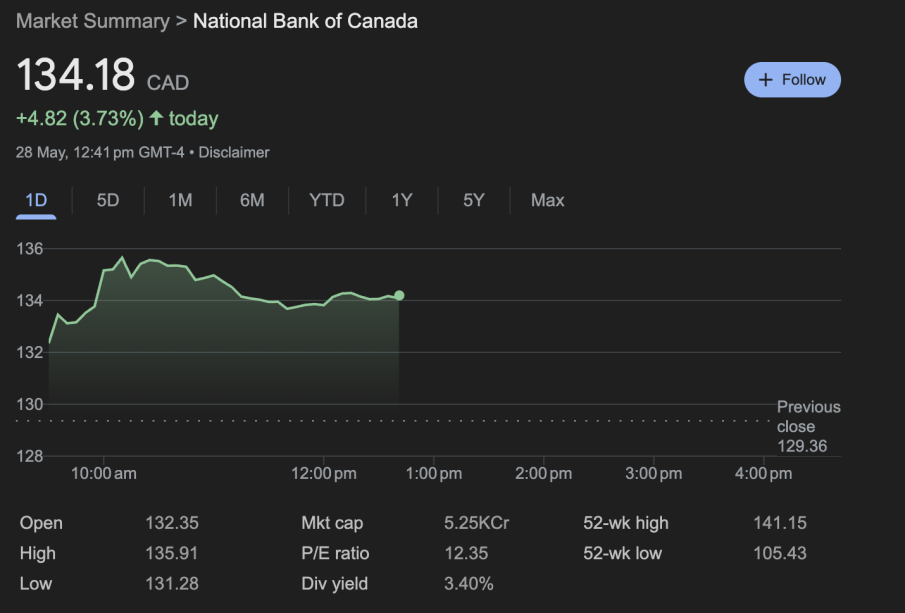Click the Follow button
The width and height of the screenshot is (905, 613).
pos(792,80)
